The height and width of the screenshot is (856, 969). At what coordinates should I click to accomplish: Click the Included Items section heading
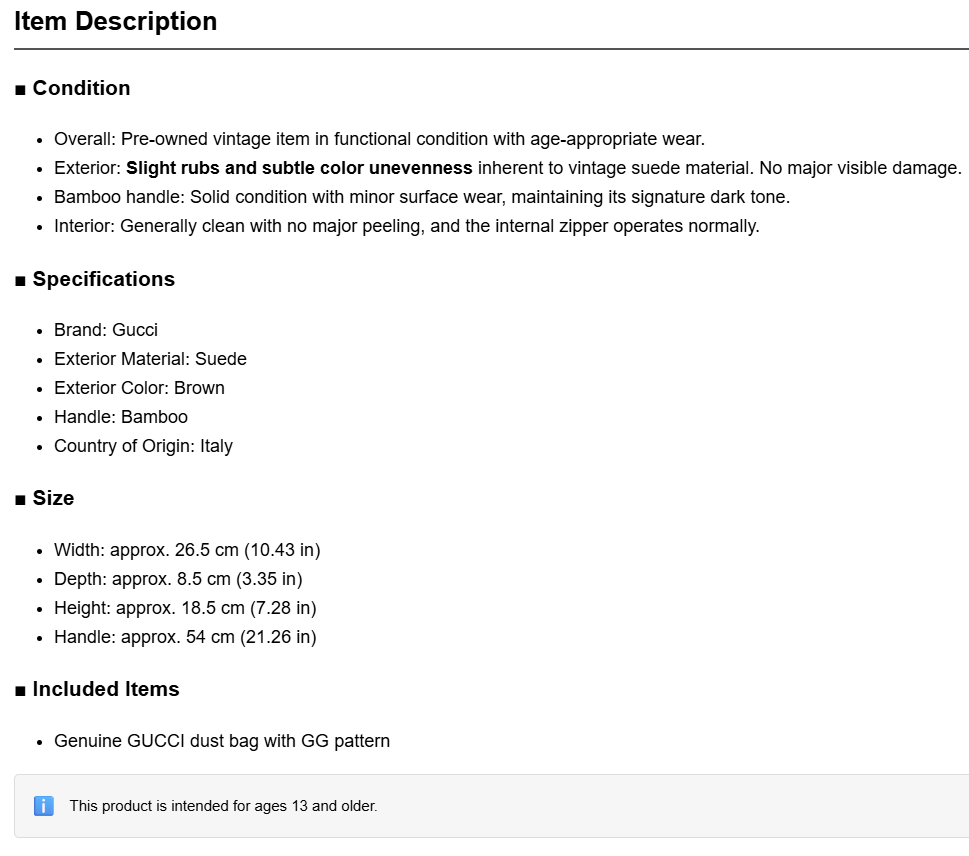tap(106, 689)
